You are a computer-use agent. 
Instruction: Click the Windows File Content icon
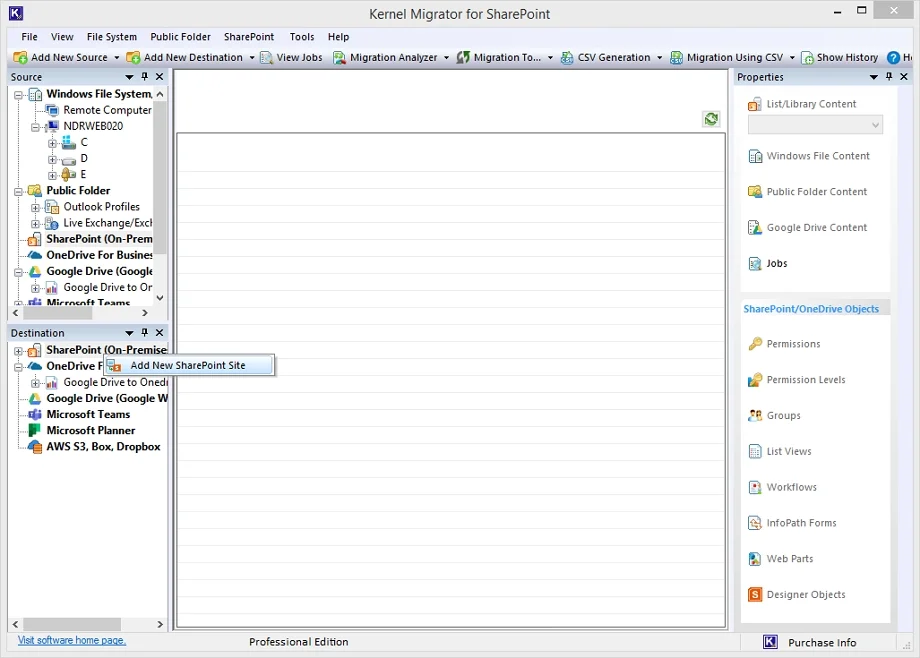click(755, 156)
